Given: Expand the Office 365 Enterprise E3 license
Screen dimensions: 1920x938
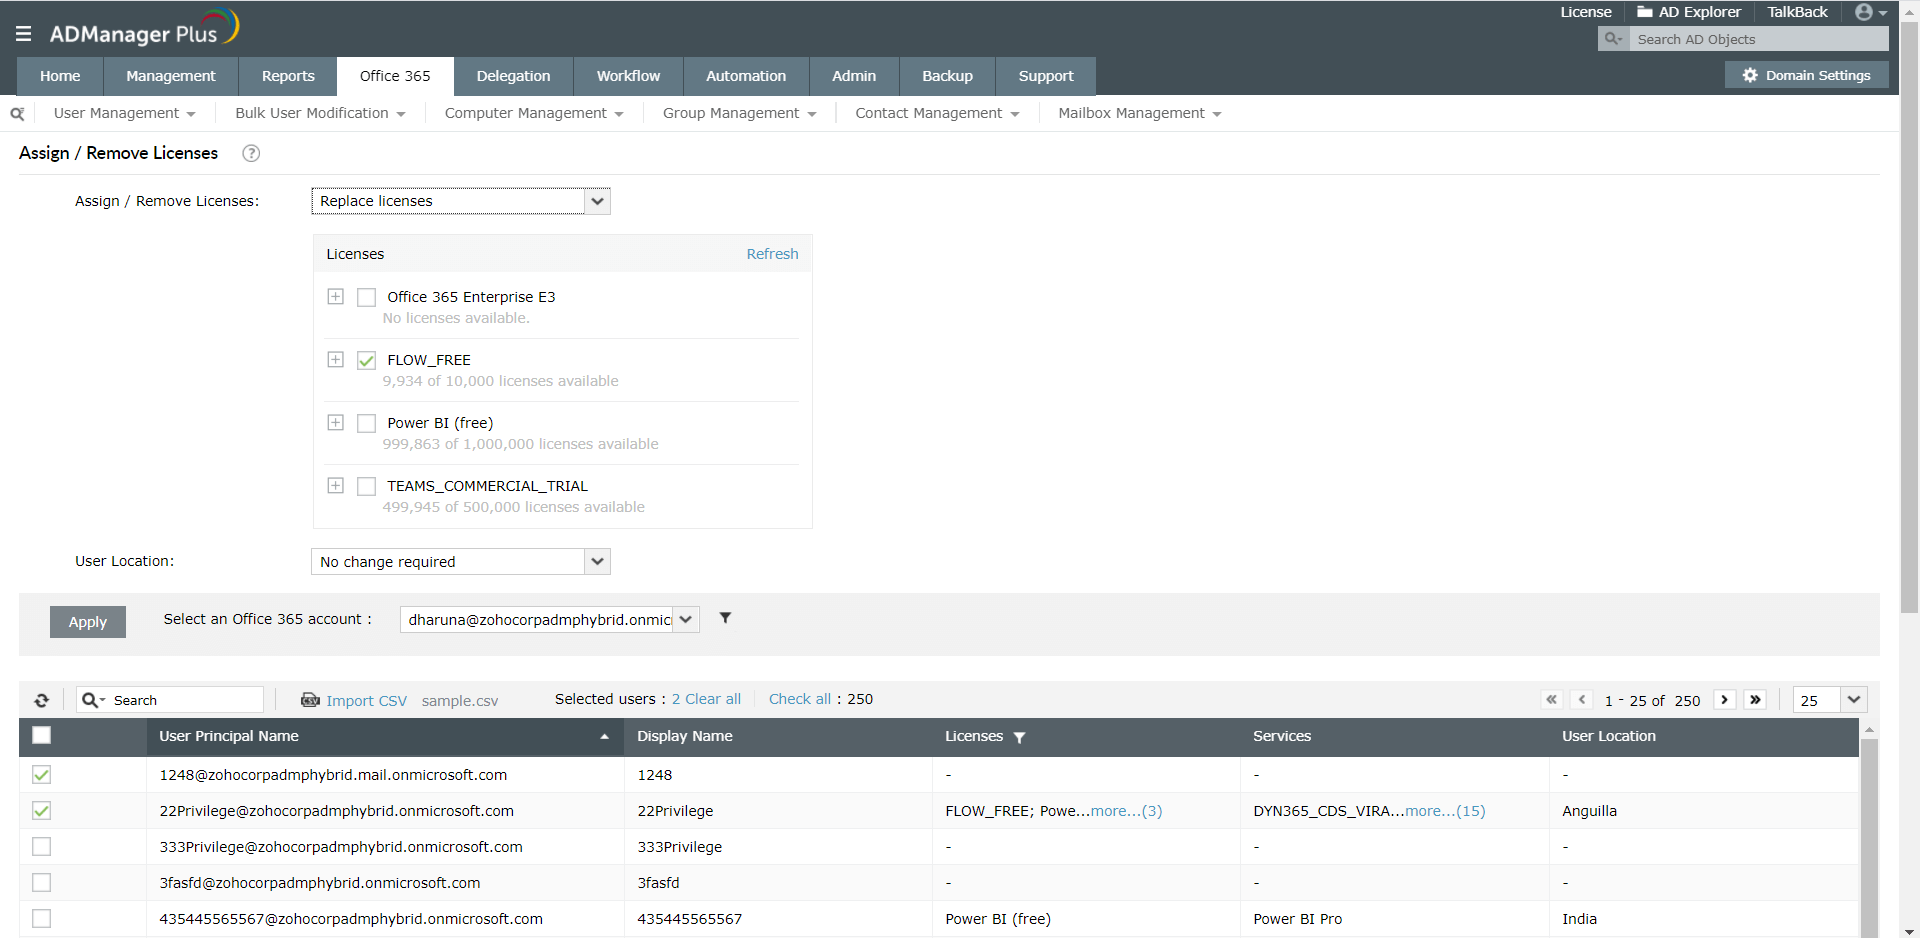Looking at the screenshot, I should pyautogui.click(x=336, y=297).
